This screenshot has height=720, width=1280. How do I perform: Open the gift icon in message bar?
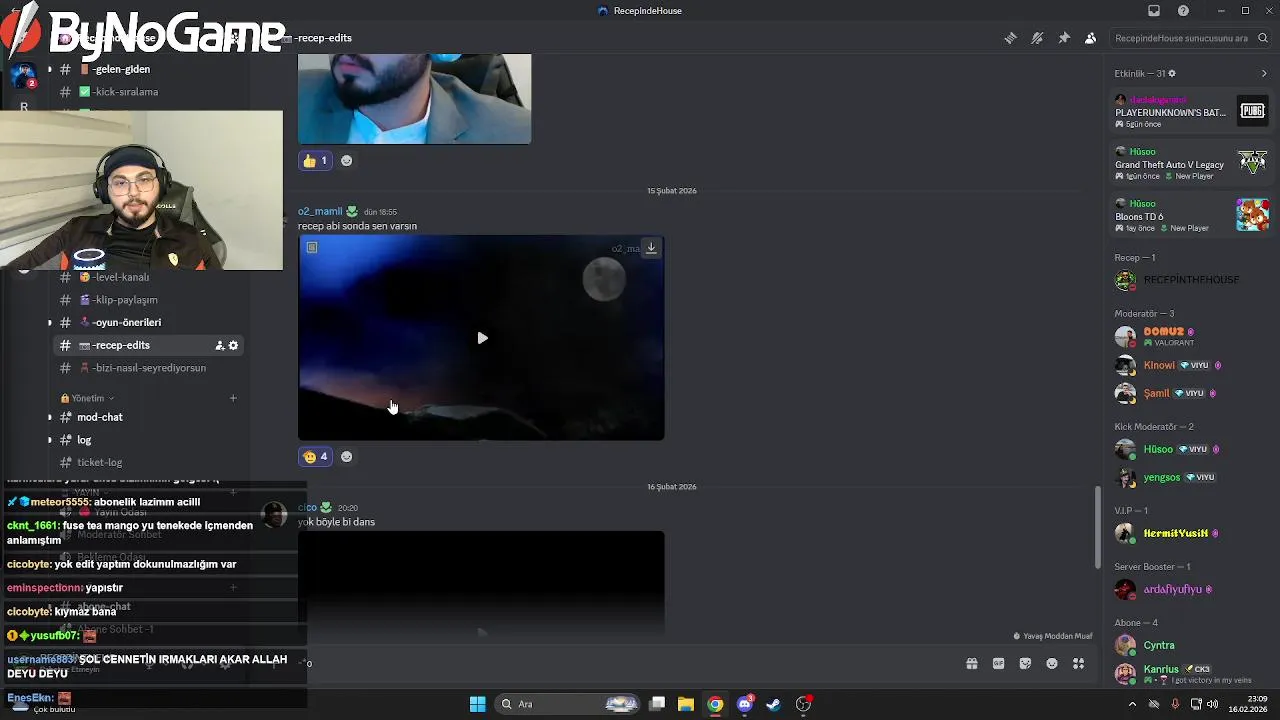coord(971,663)
